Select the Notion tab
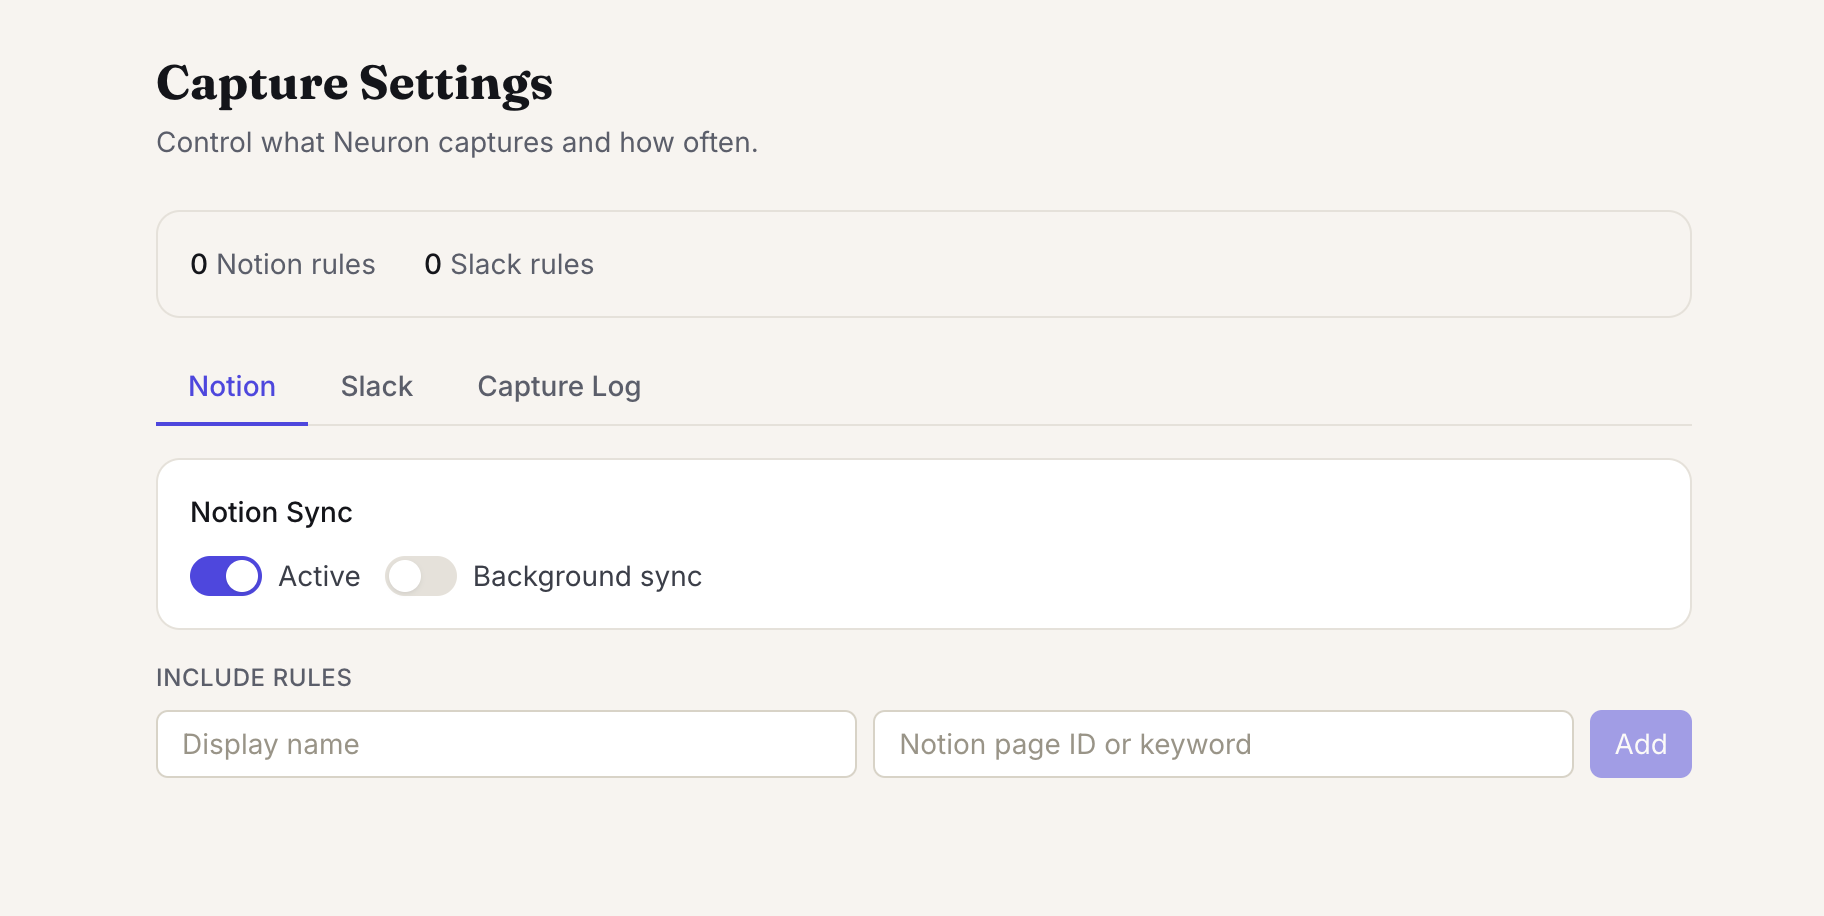 point(232,387)
